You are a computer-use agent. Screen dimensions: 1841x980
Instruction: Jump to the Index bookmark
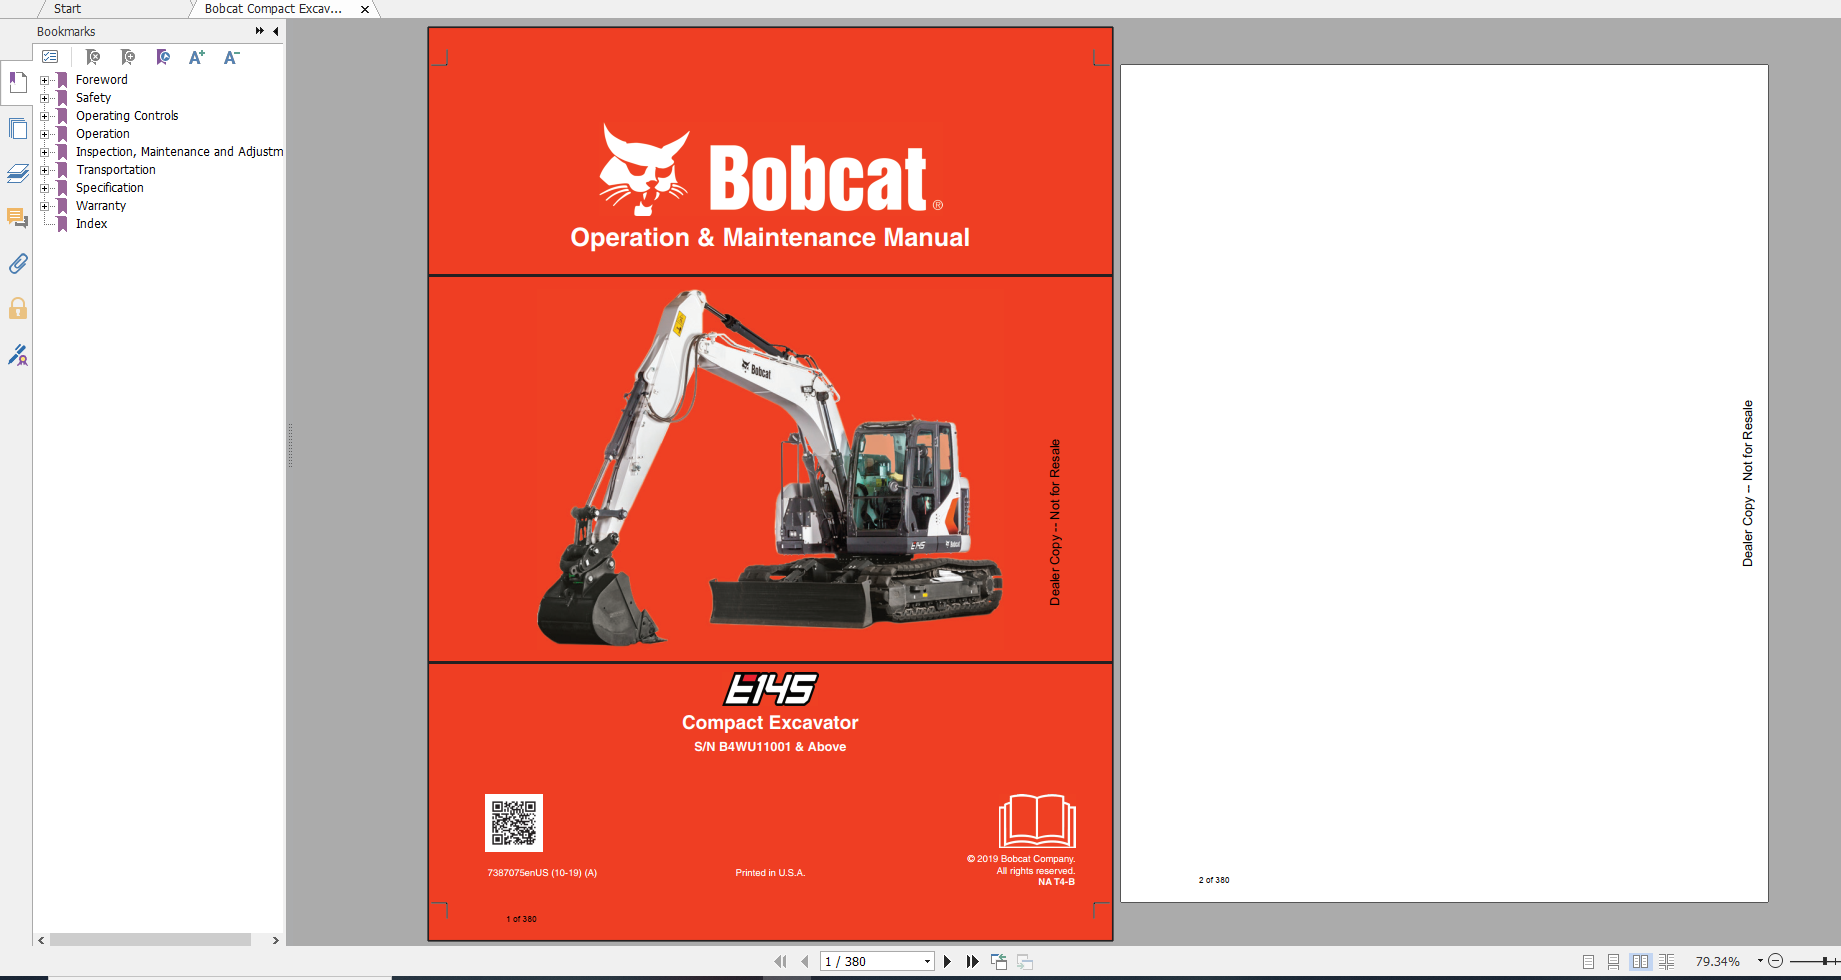pos(91,224)
